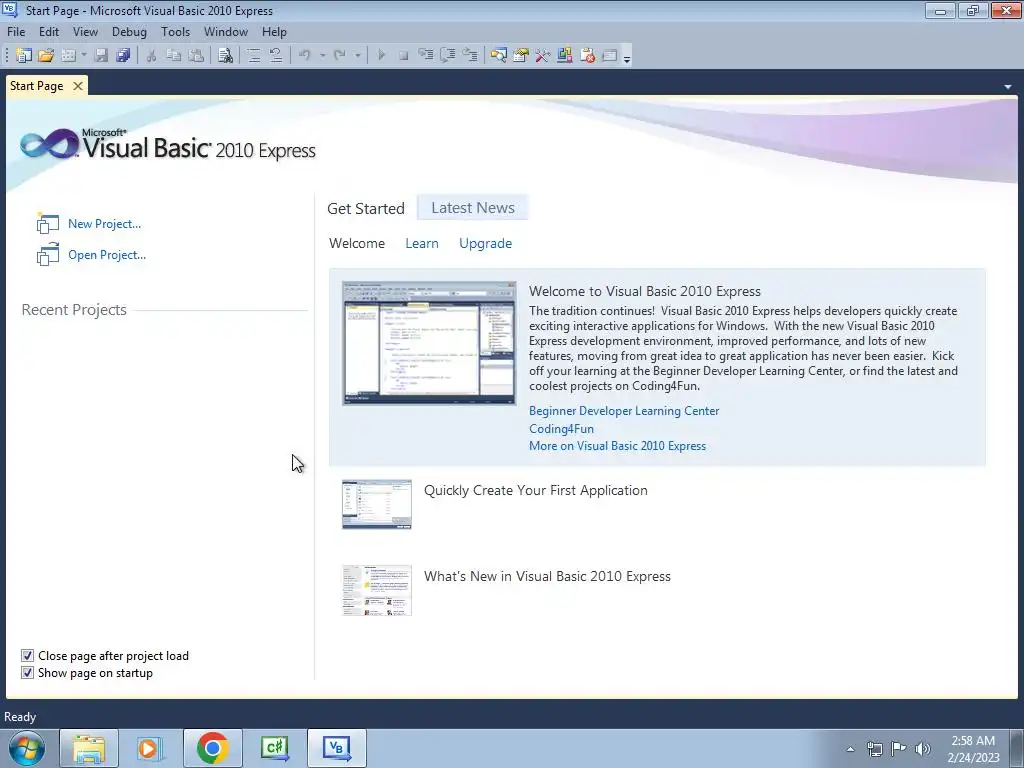Close the Start Page tab
1024x768 pixels.
[78, 86]
